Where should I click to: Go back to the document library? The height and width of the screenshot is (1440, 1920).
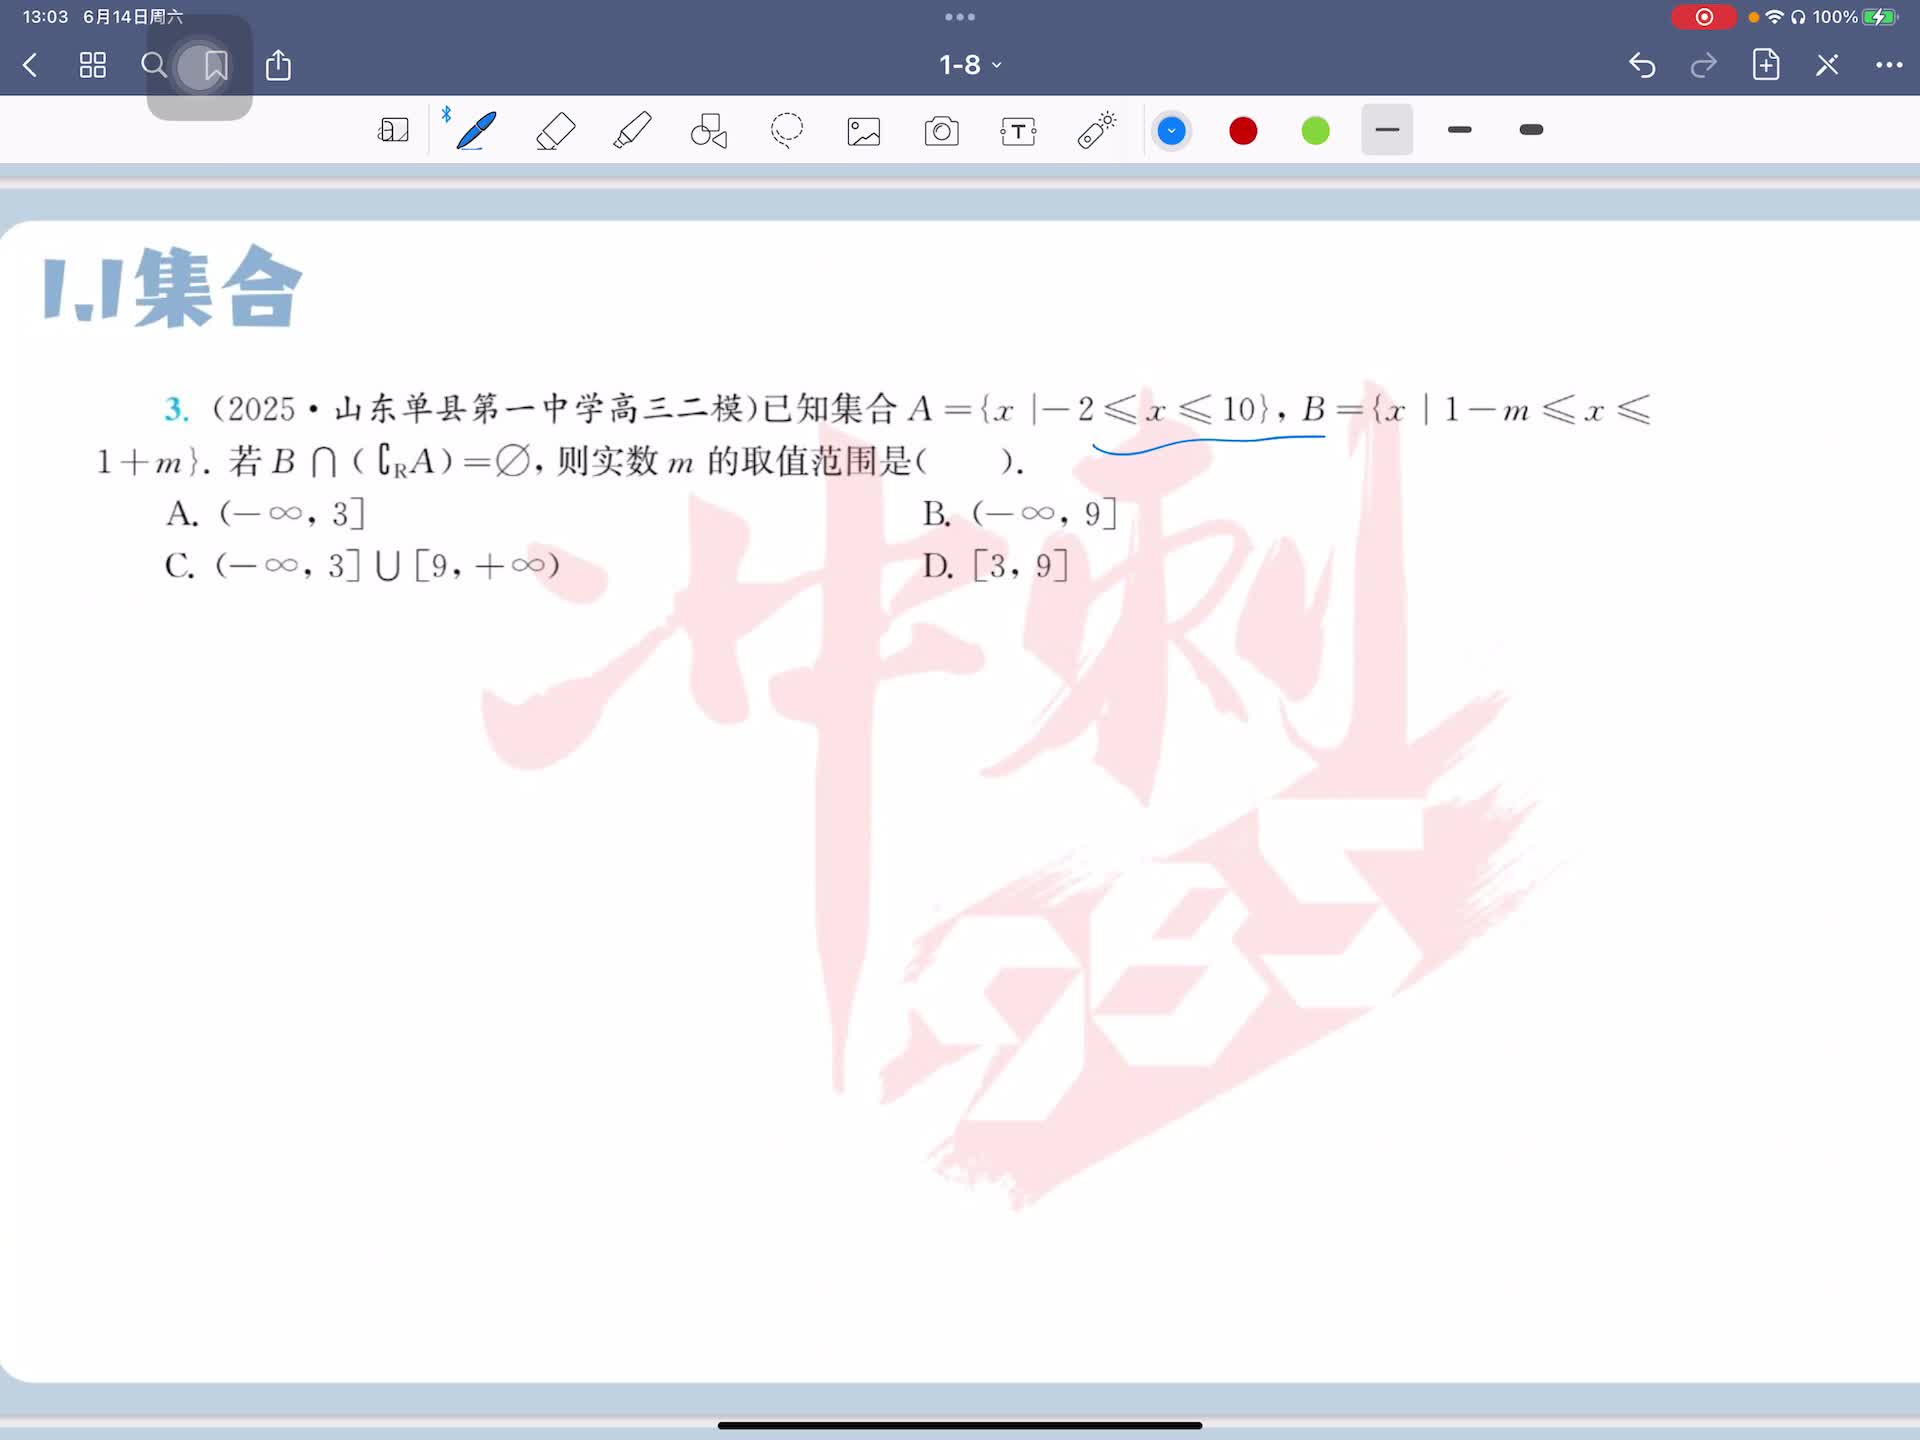[30, 66]
